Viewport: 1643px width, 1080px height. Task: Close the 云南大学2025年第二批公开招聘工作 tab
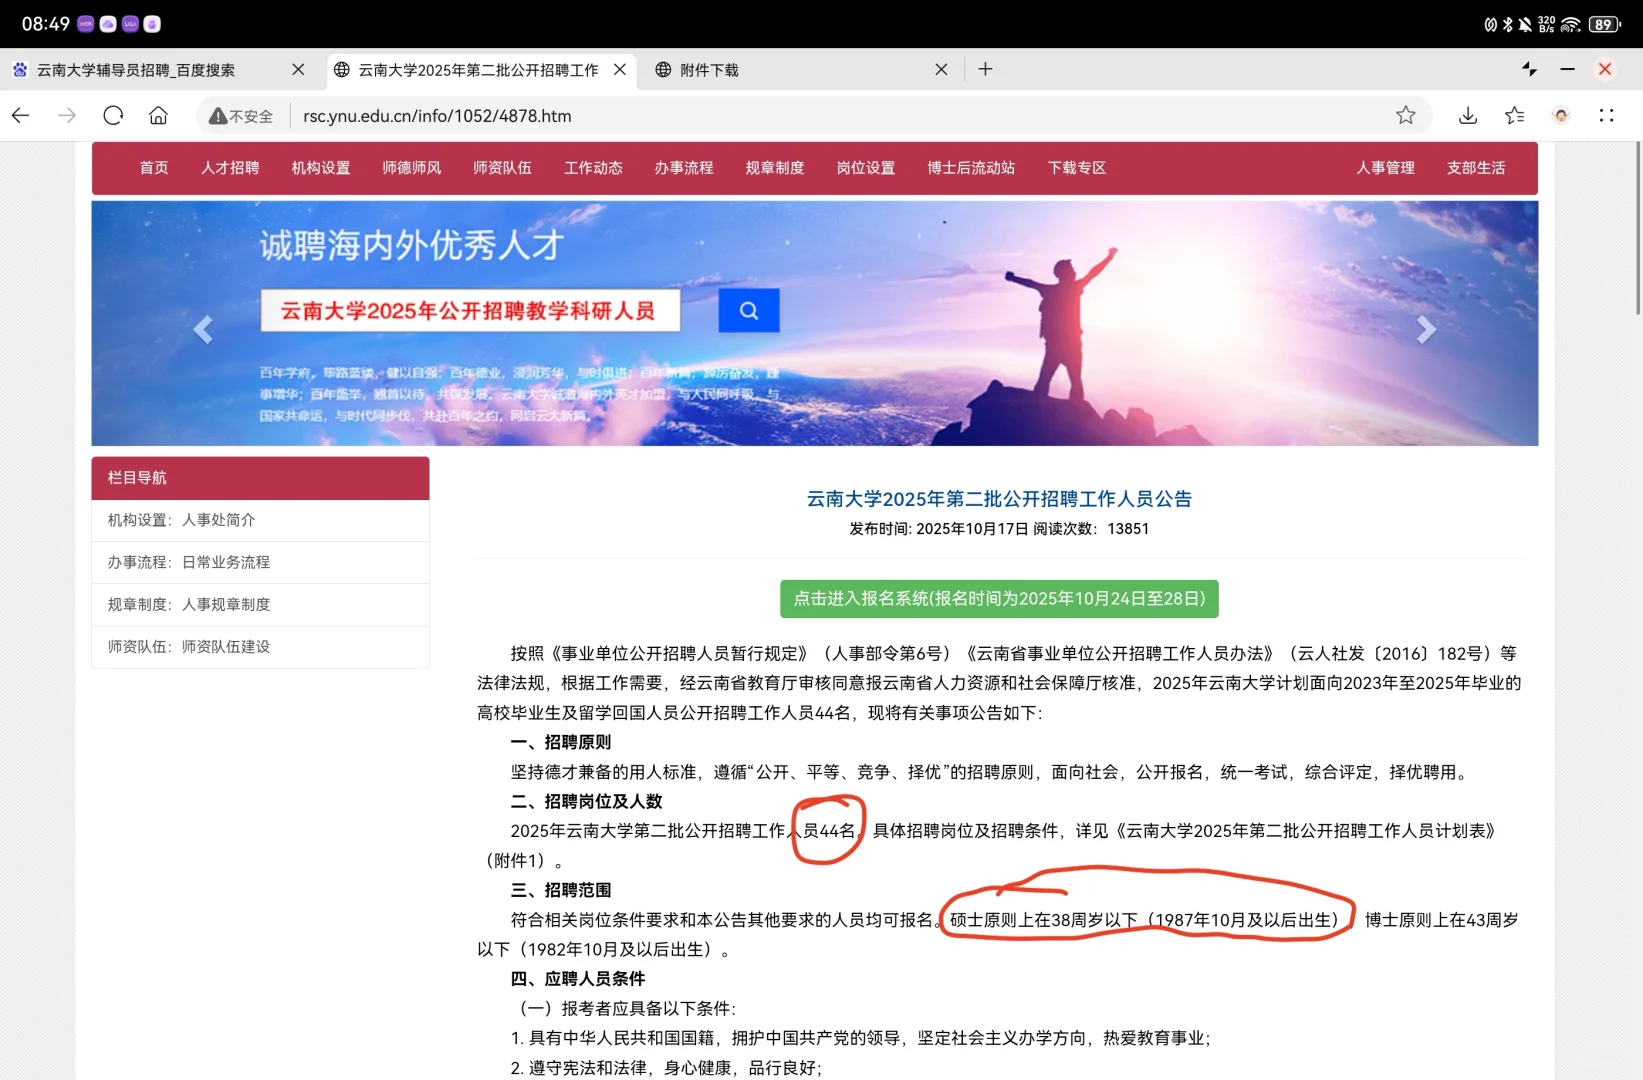pos(620,69)
